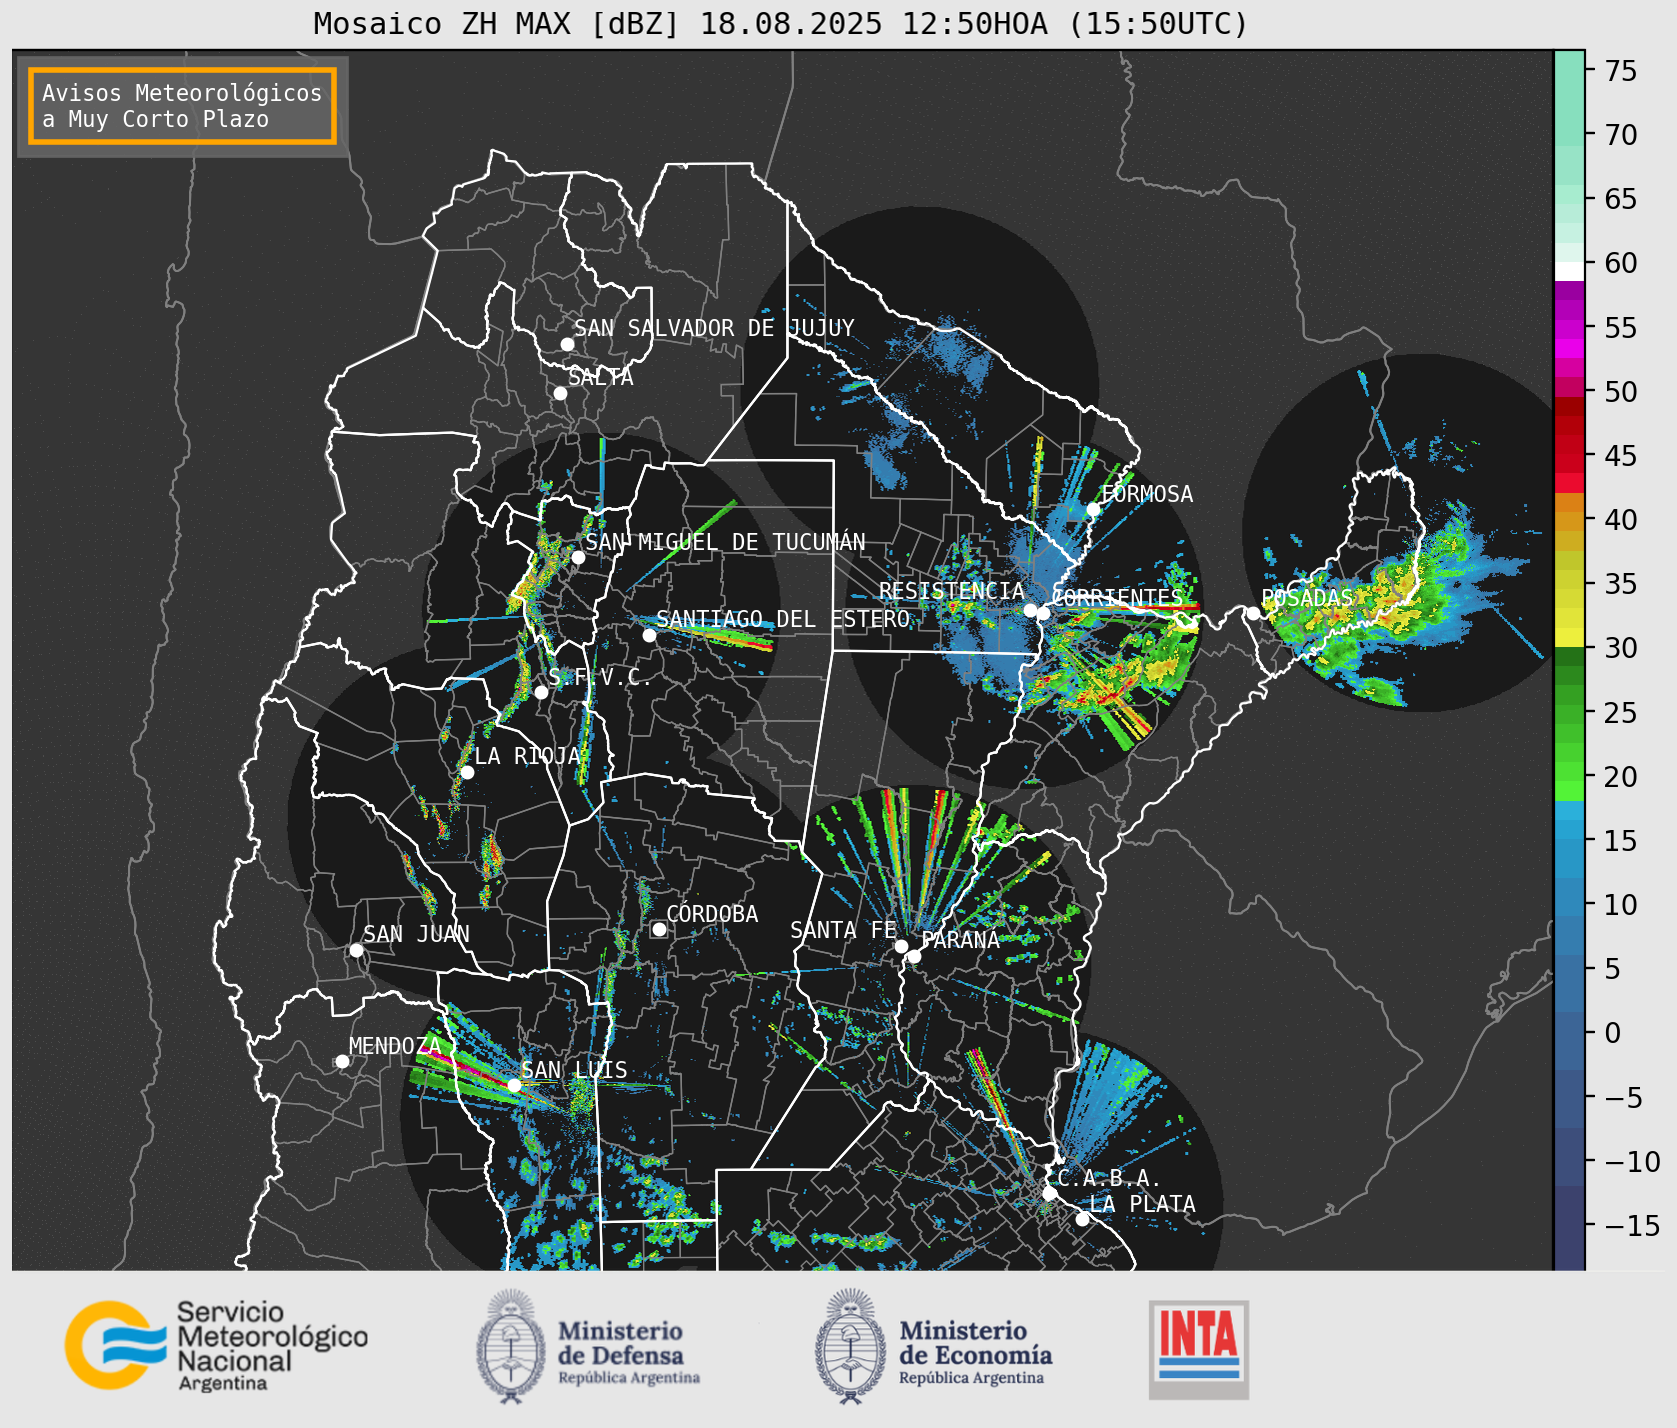Click the RESISTENCIA label
The image size is (1677, 1428).
coord(952,591)
